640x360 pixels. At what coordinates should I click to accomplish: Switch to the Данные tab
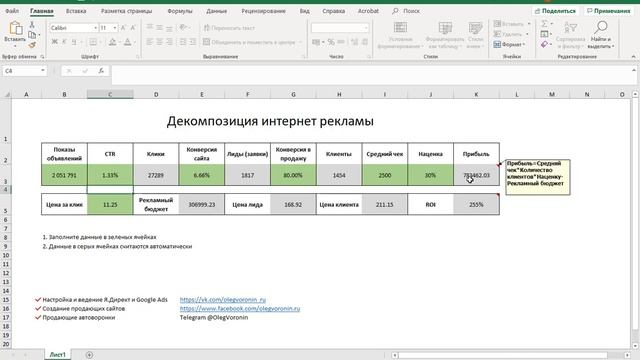[216, 11]
